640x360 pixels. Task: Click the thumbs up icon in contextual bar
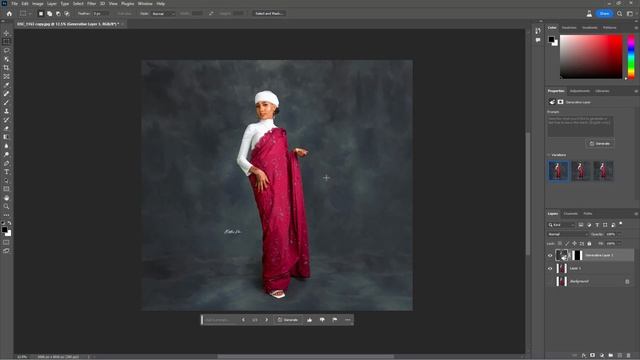click(309, 320)
